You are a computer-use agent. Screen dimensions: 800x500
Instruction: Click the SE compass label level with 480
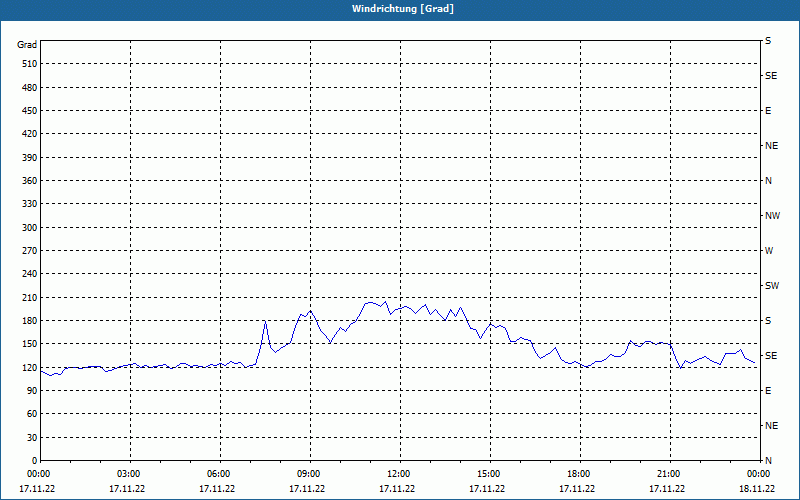[771, 76]
